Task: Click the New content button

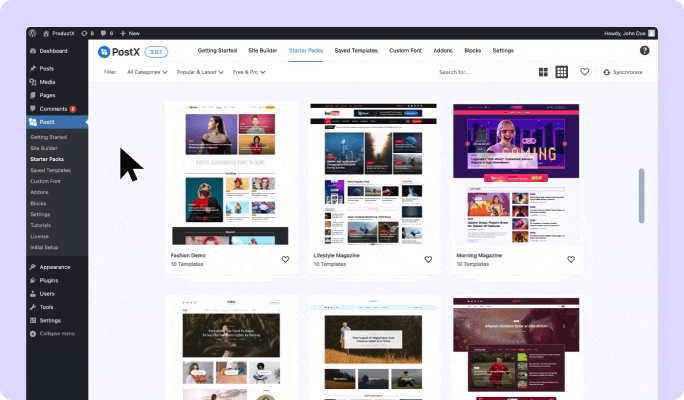Action: [130, 33]
